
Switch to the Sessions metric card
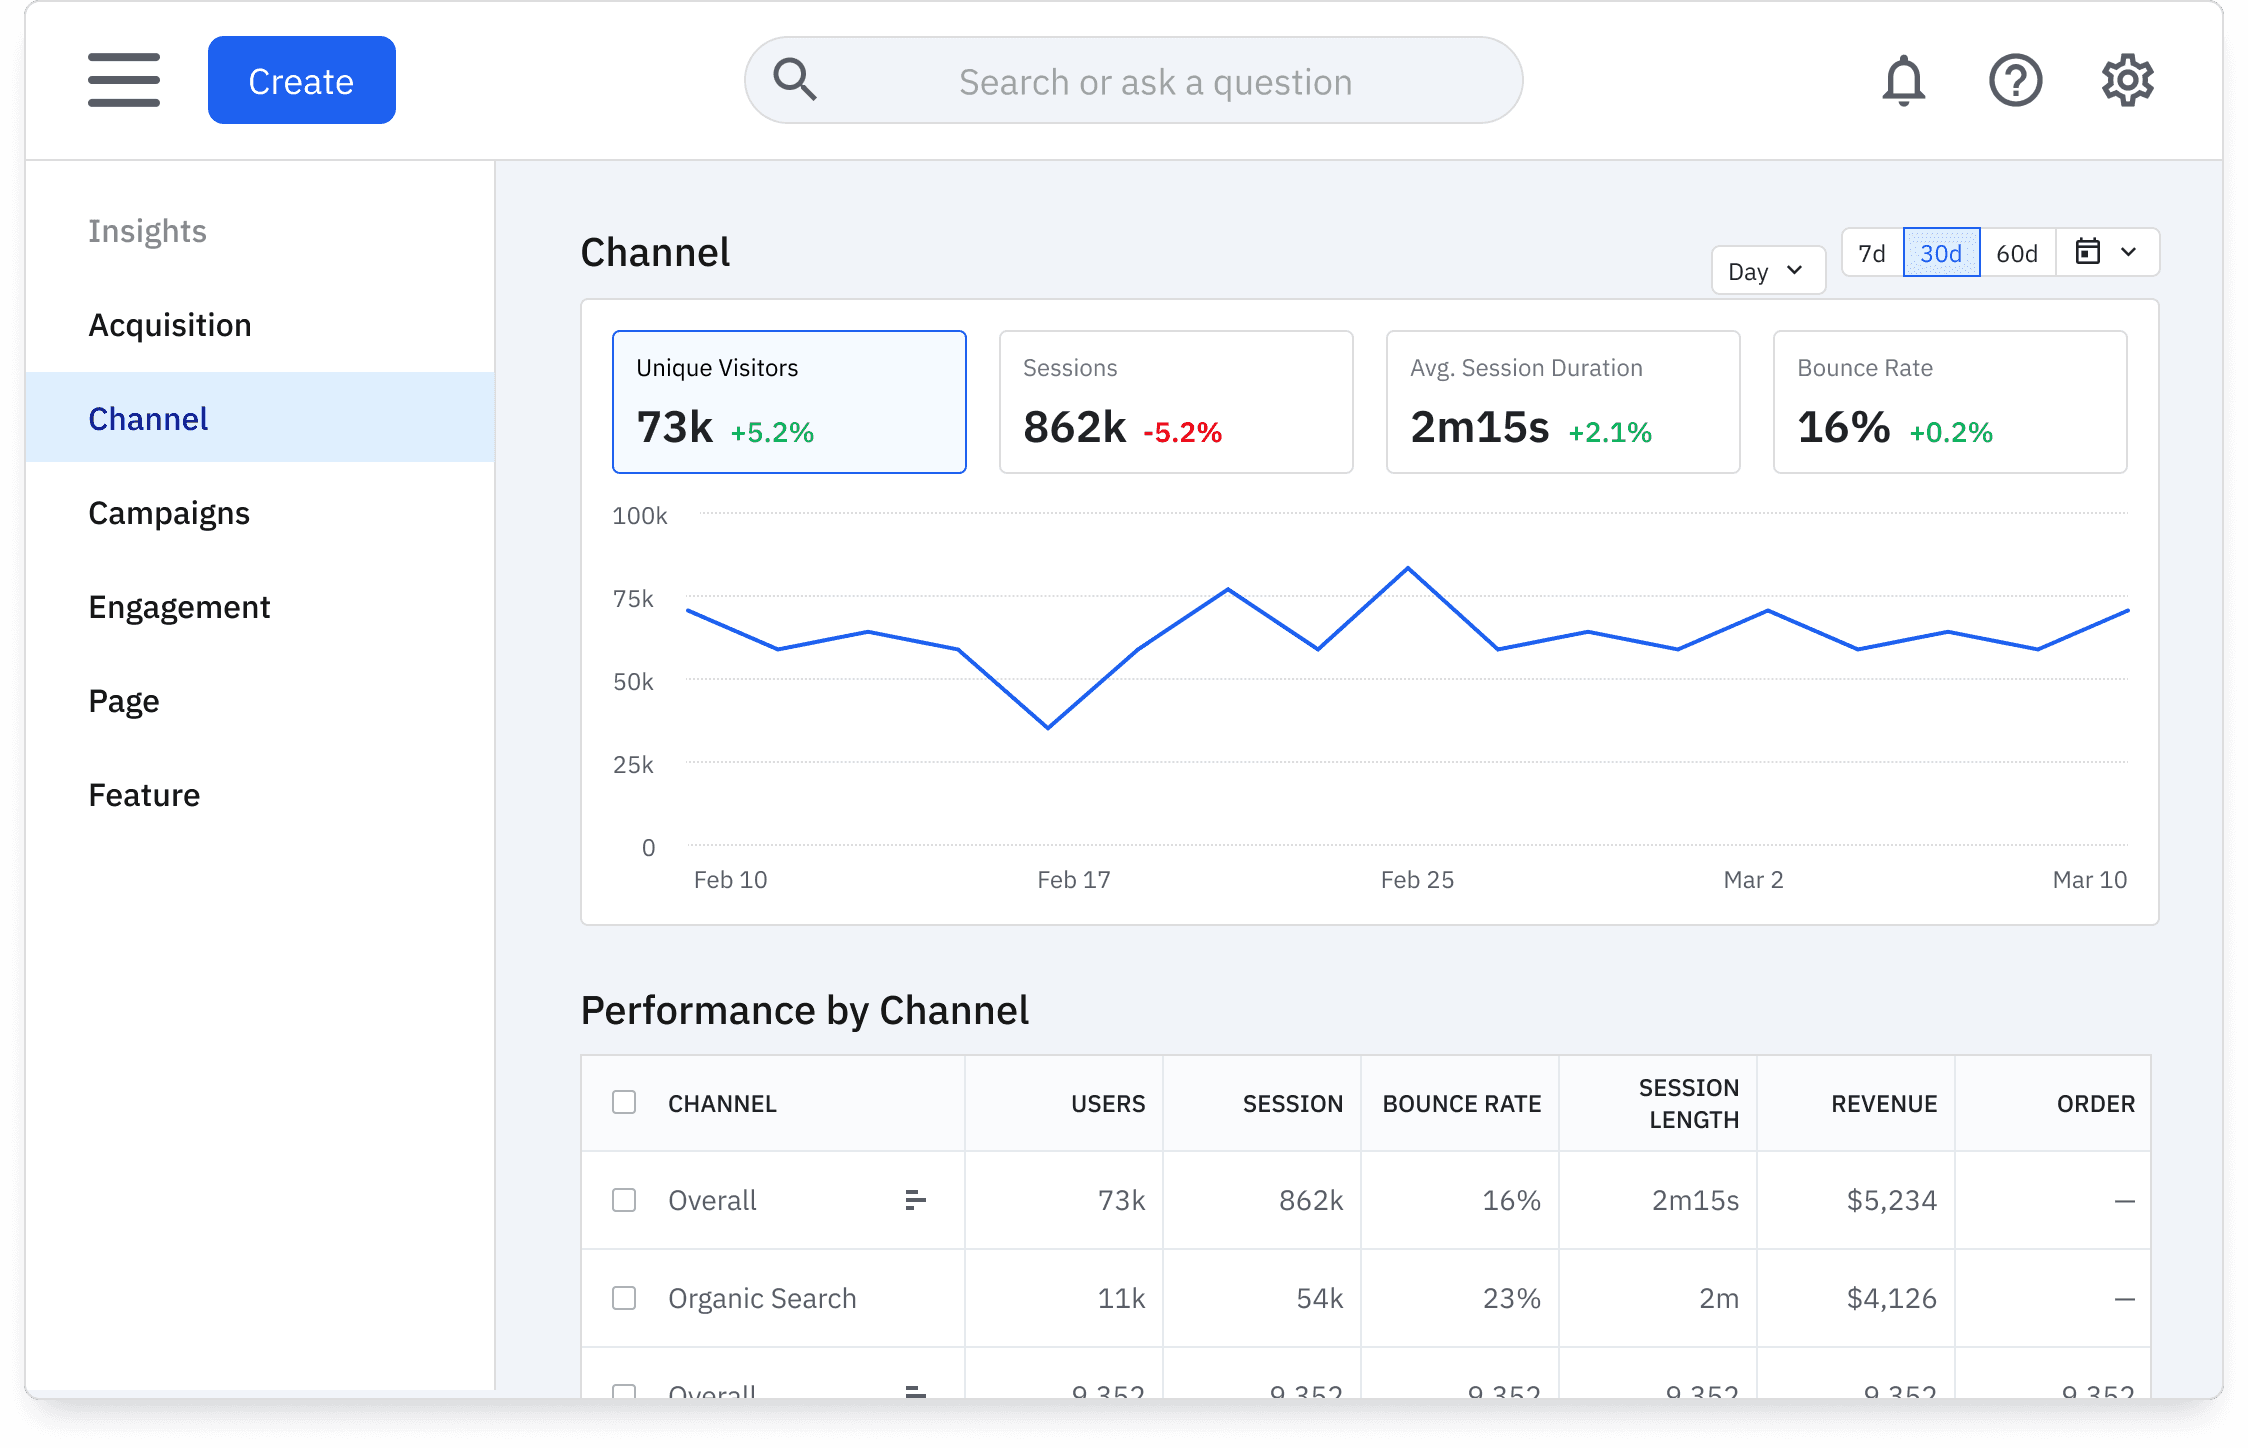(1175, 401)
